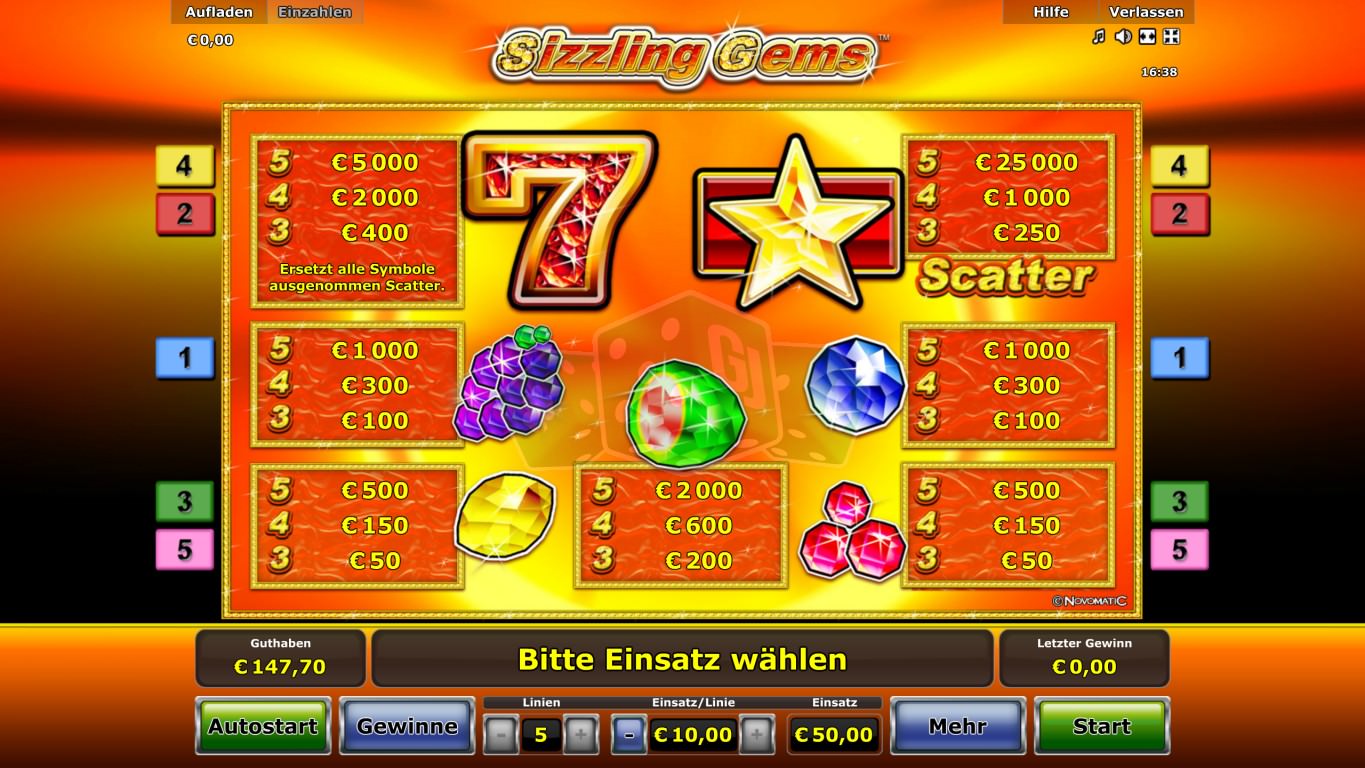Toggle fullscreen with the four-arrows icon

[x=1172, y=37]
